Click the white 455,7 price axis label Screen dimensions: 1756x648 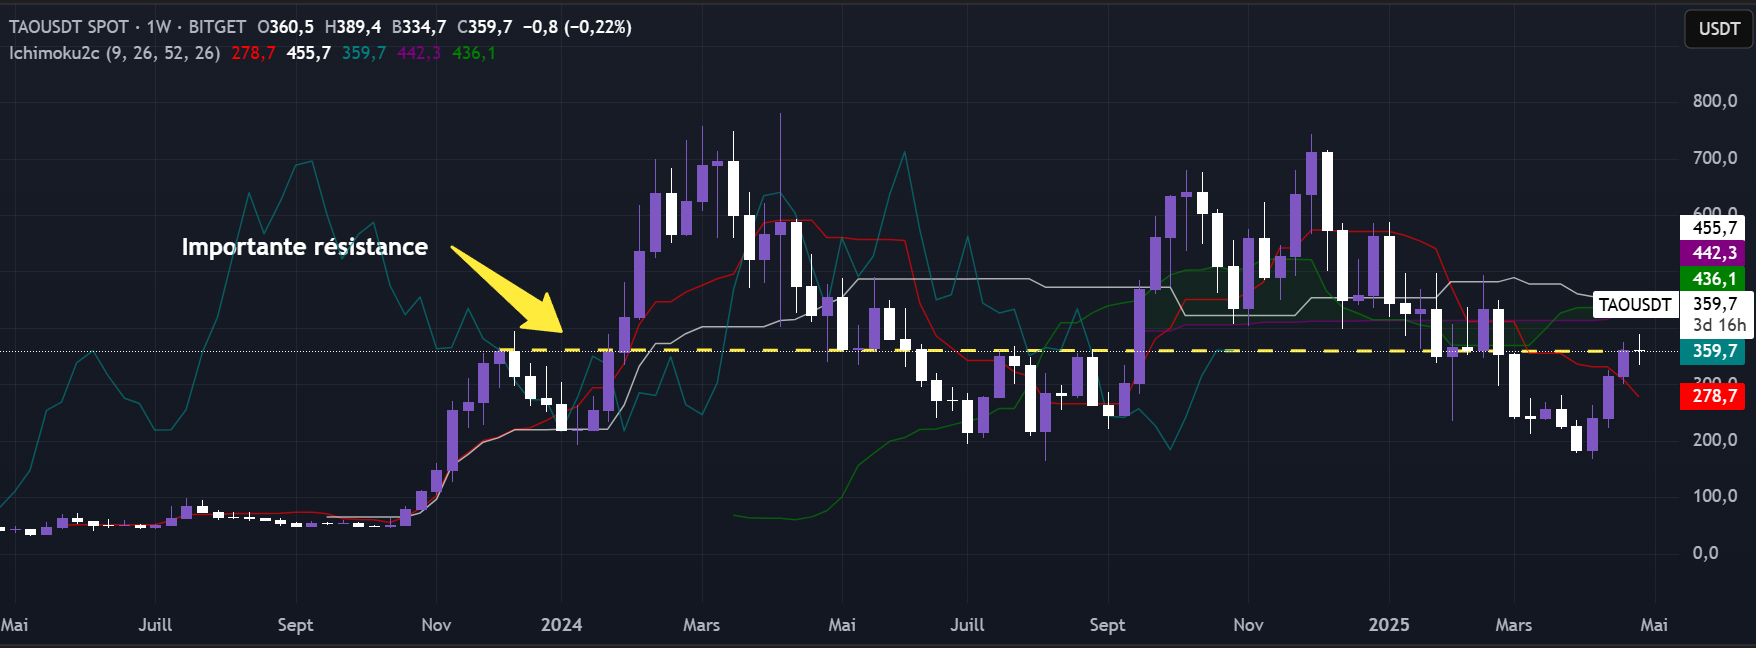click(1713, 228)
